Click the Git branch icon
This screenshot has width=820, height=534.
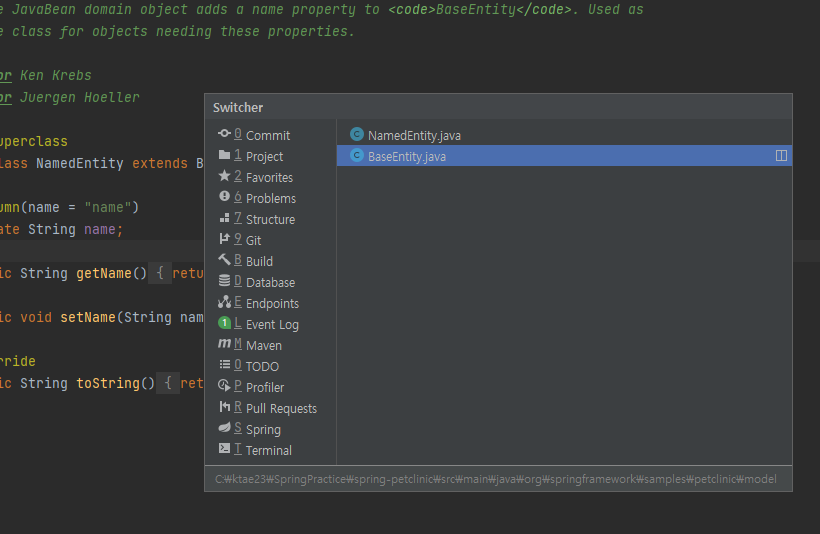click(x=224, y=239)
